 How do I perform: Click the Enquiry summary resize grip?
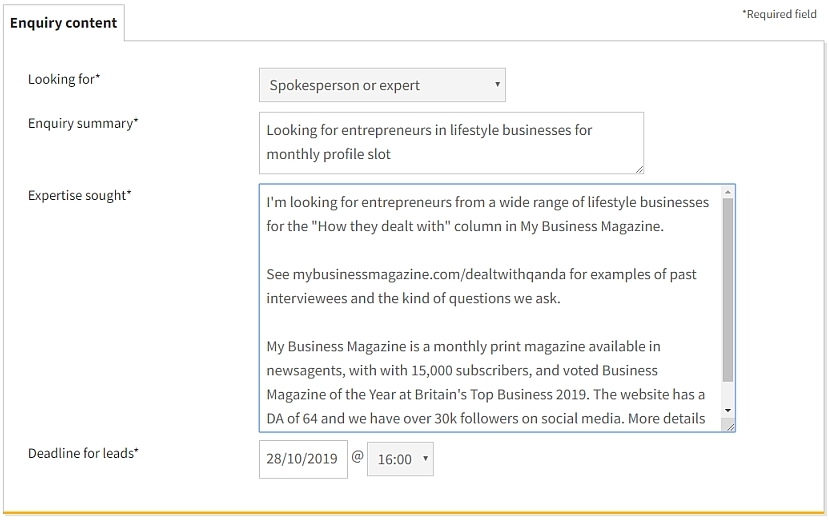pyautogui.click(x=639, y=169)
